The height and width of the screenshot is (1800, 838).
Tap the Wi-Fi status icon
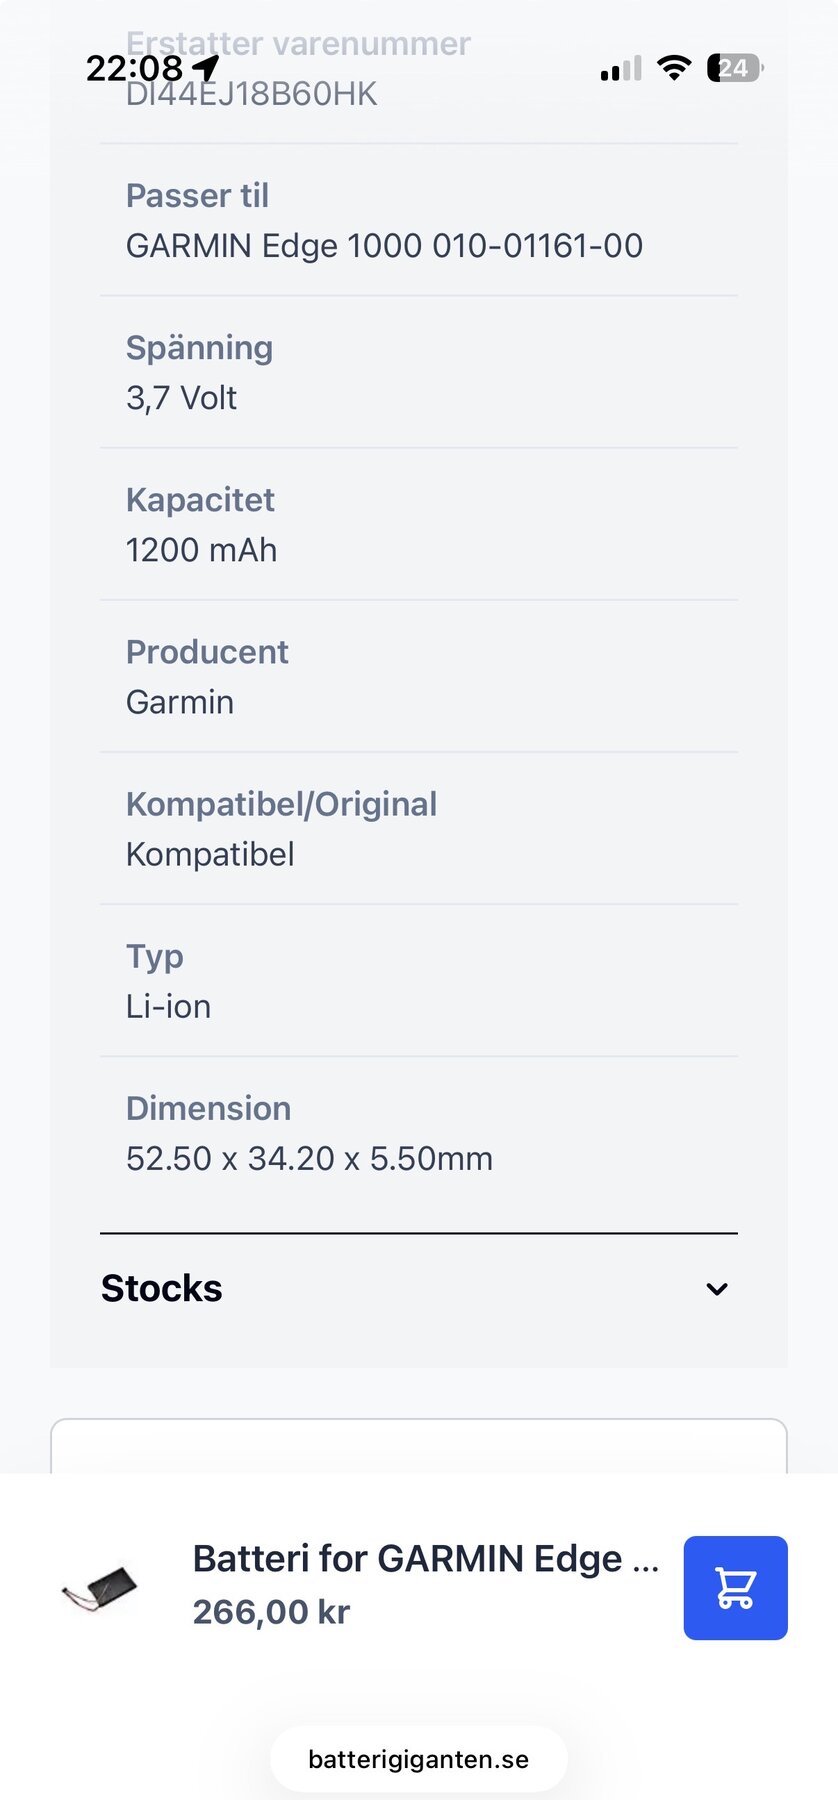(x=674, y=68)
